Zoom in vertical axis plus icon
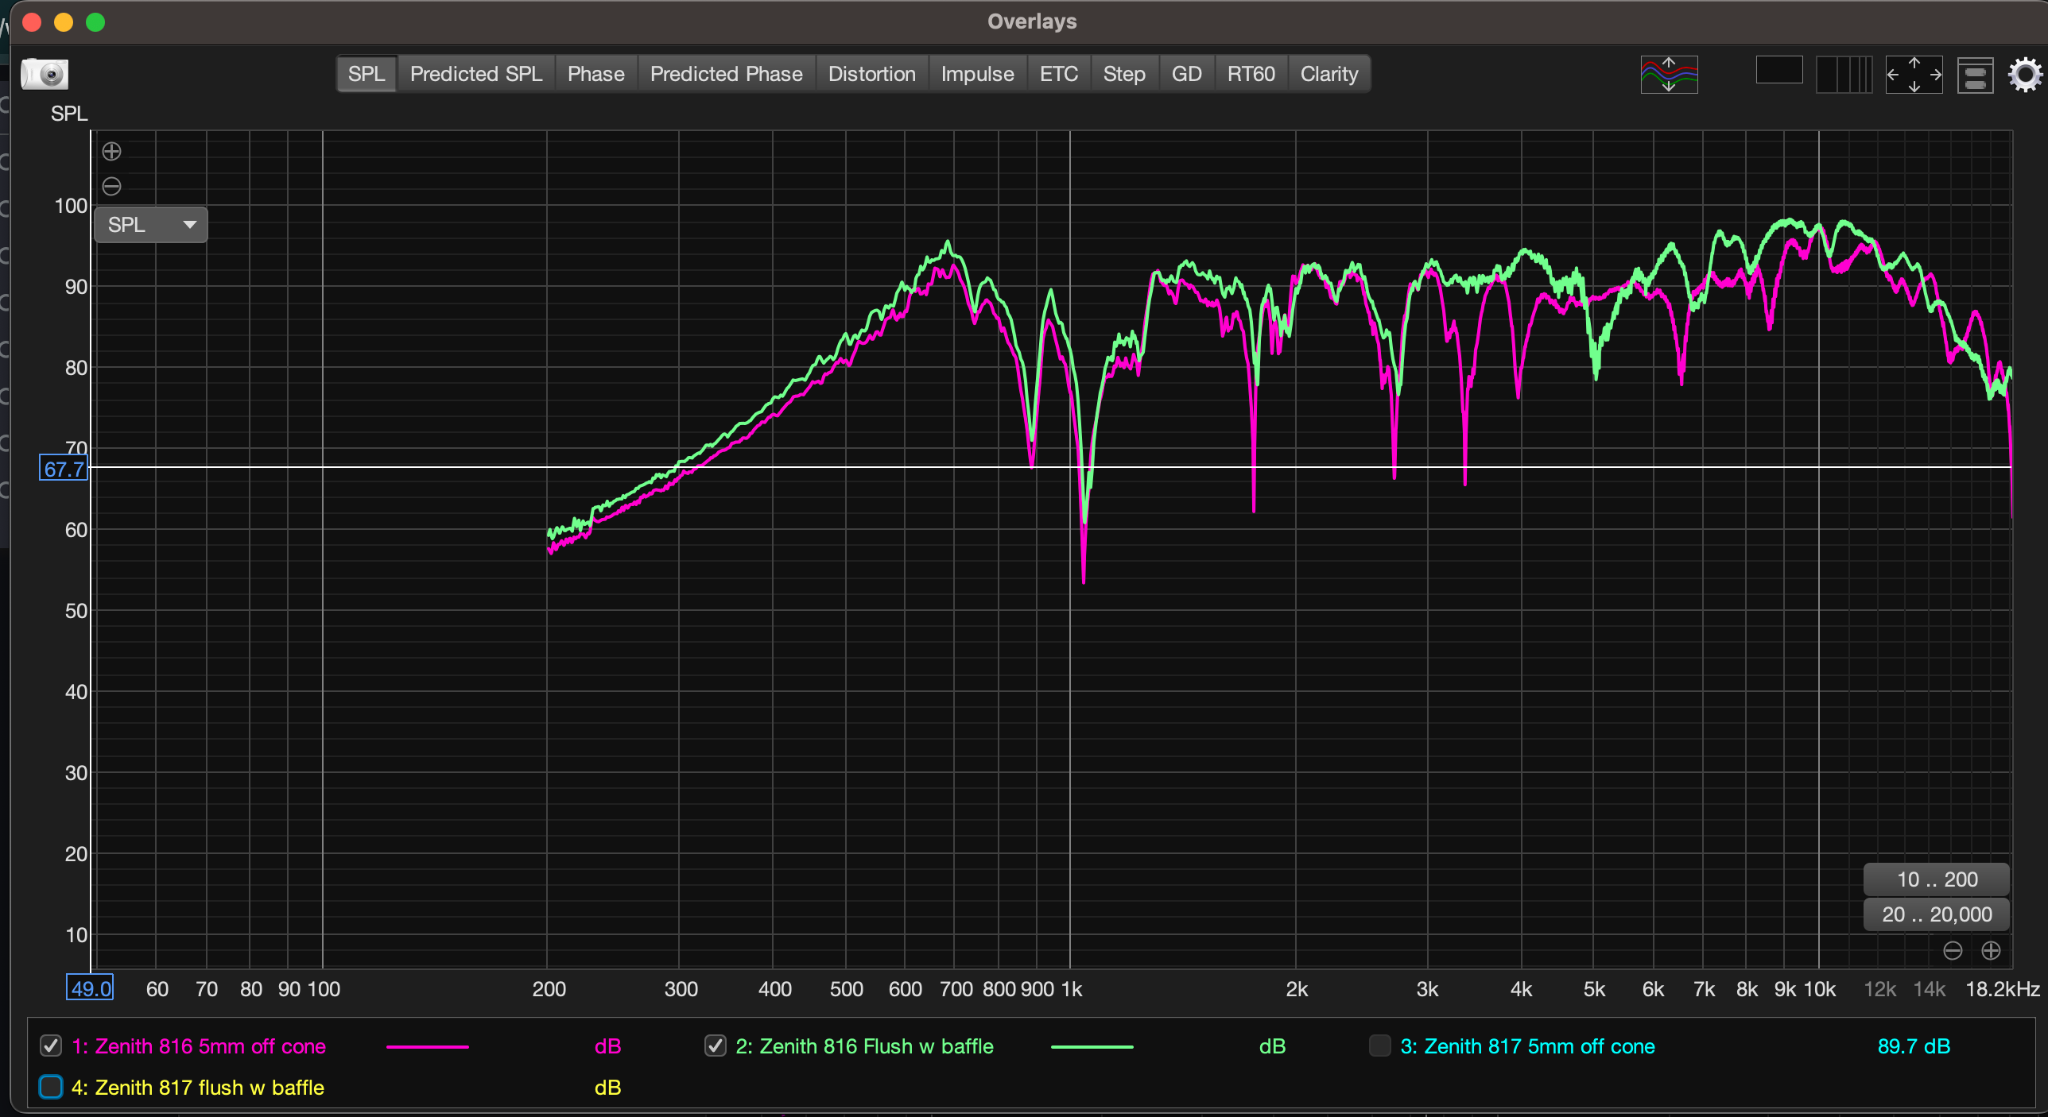Screen dimensions: 2048x1117 [112, 151]
